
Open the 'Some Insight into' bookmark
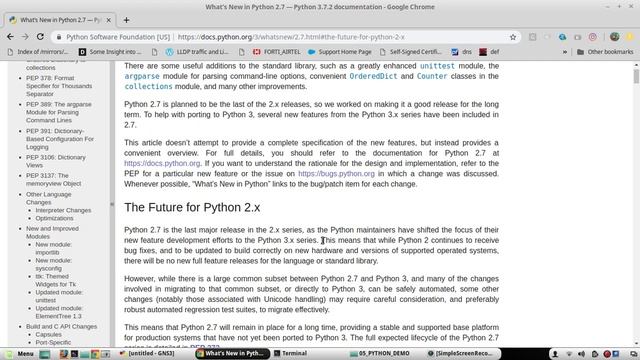tap(110, 52)
